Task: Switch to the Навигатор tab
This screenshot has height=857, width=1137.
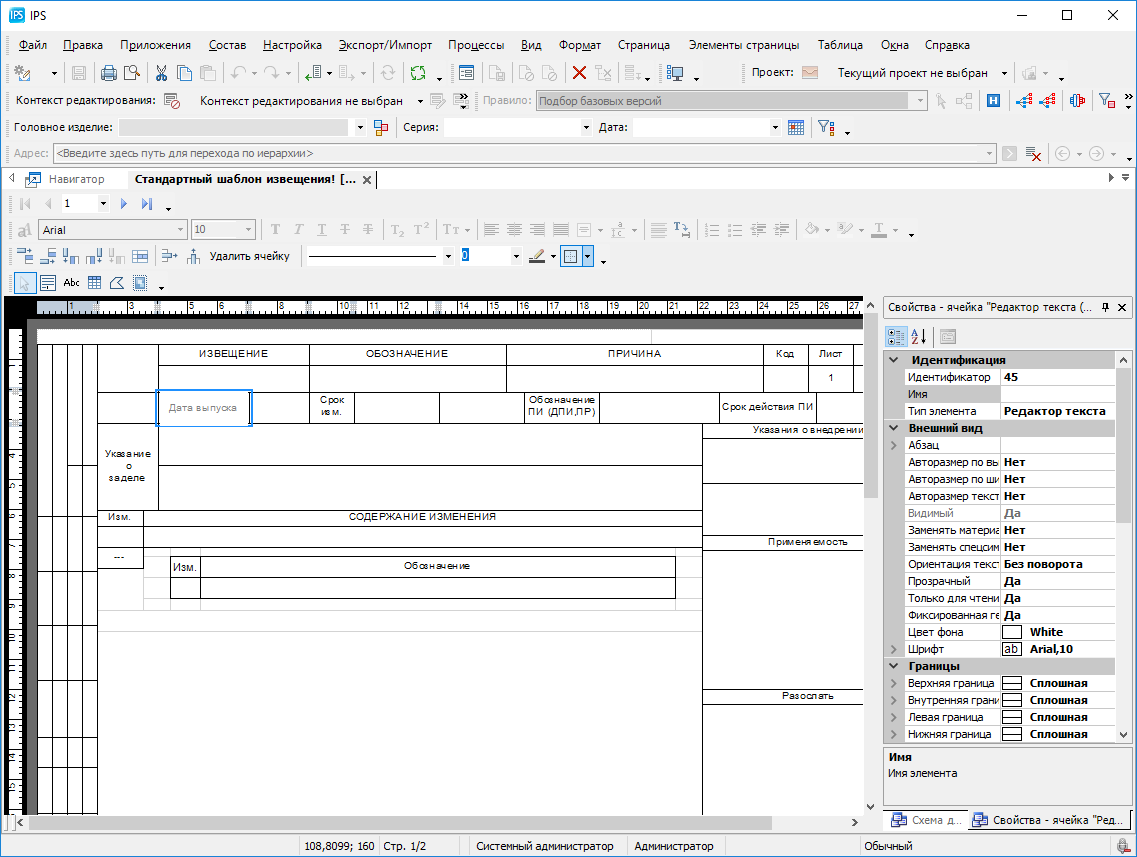Action: pyautogui.click(x=76, y=179)
